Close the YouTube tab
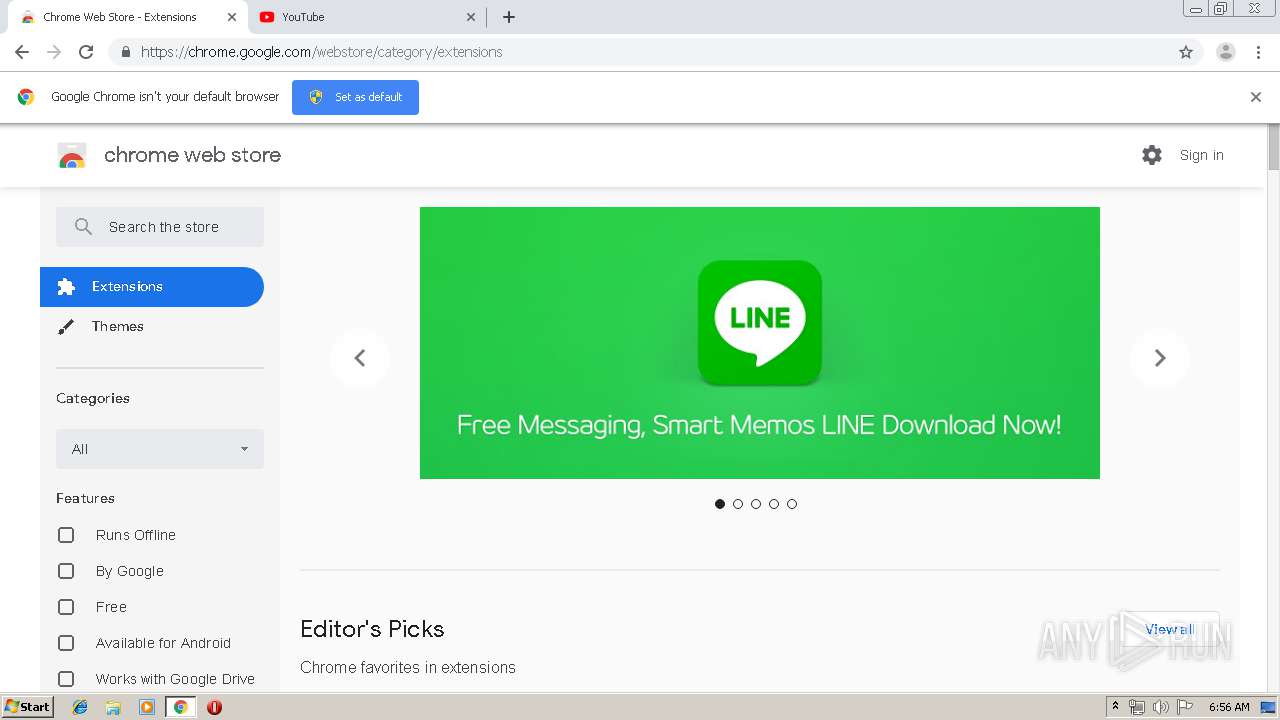The image size is (1280, 720). (471, 17)
